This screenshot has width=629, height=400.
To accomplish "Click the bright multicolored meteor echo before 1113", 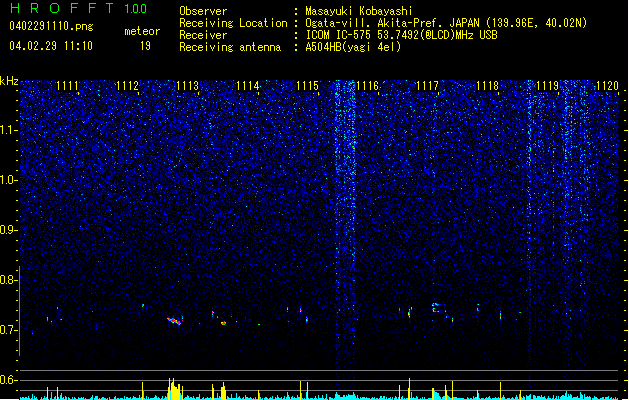I will (175, 320).
